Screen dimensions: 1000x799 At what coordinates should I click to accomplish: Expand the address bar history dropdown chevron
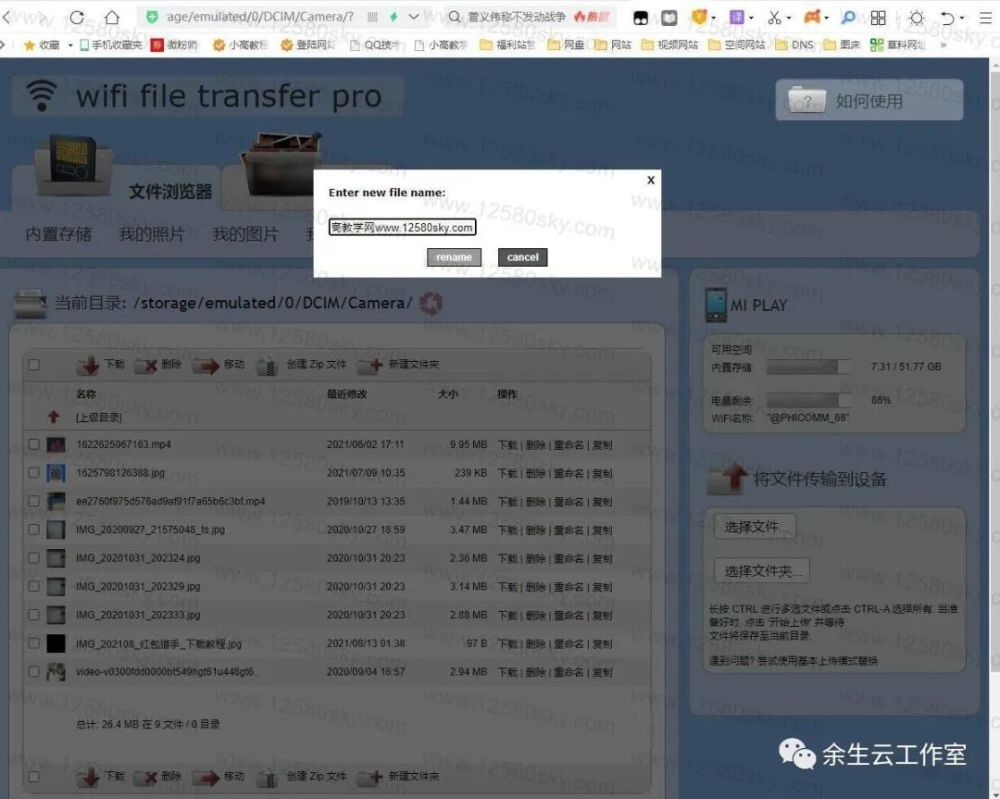click(x=414, y=17)
